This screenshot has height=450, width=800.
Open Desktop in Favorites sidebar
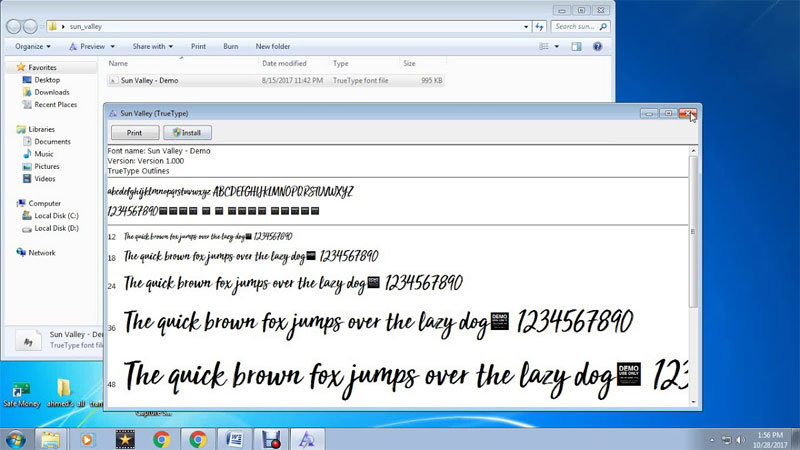47,80
